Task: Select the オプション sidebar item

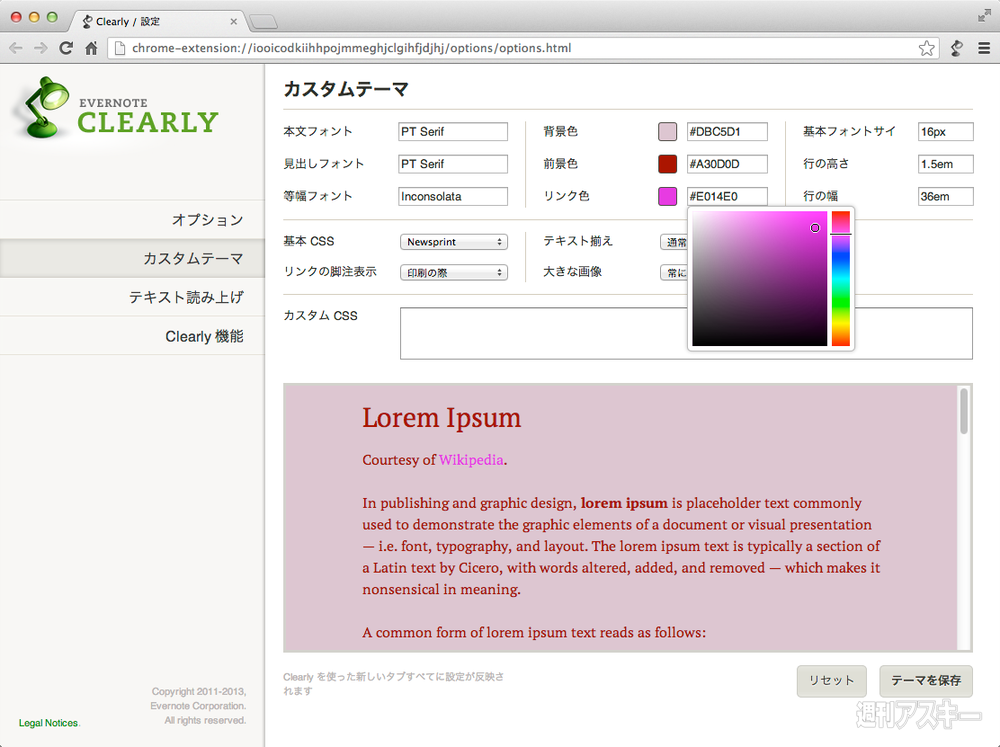Action: (132, 220)
